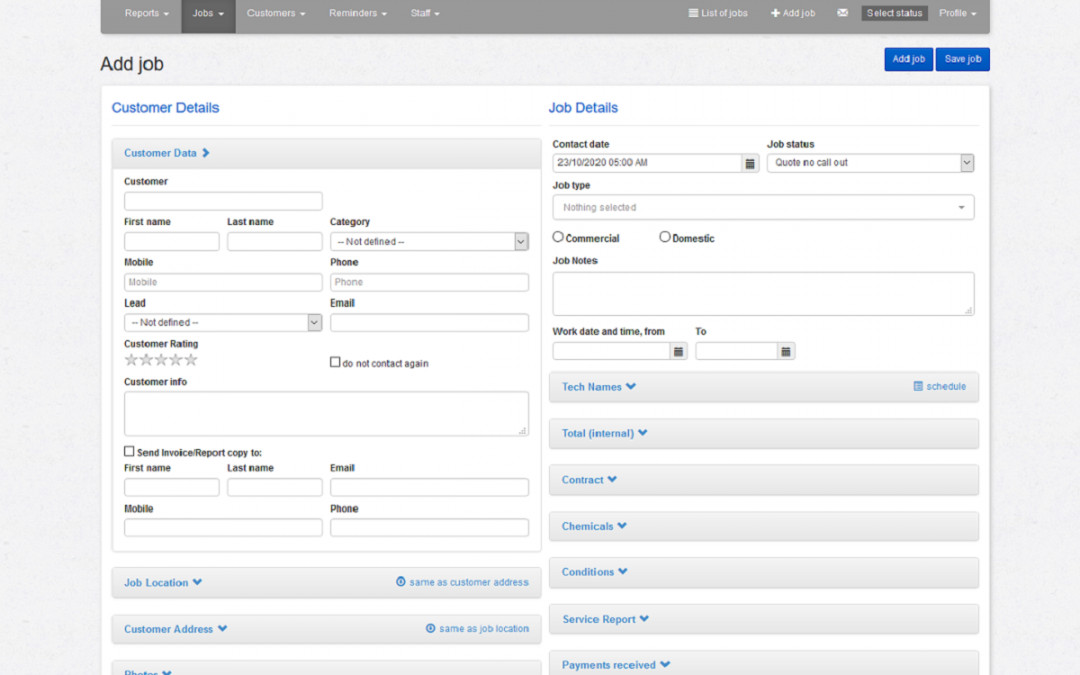Select the Commercial radio button
This screenshot has height=675, width=1080.
point(558,237)
